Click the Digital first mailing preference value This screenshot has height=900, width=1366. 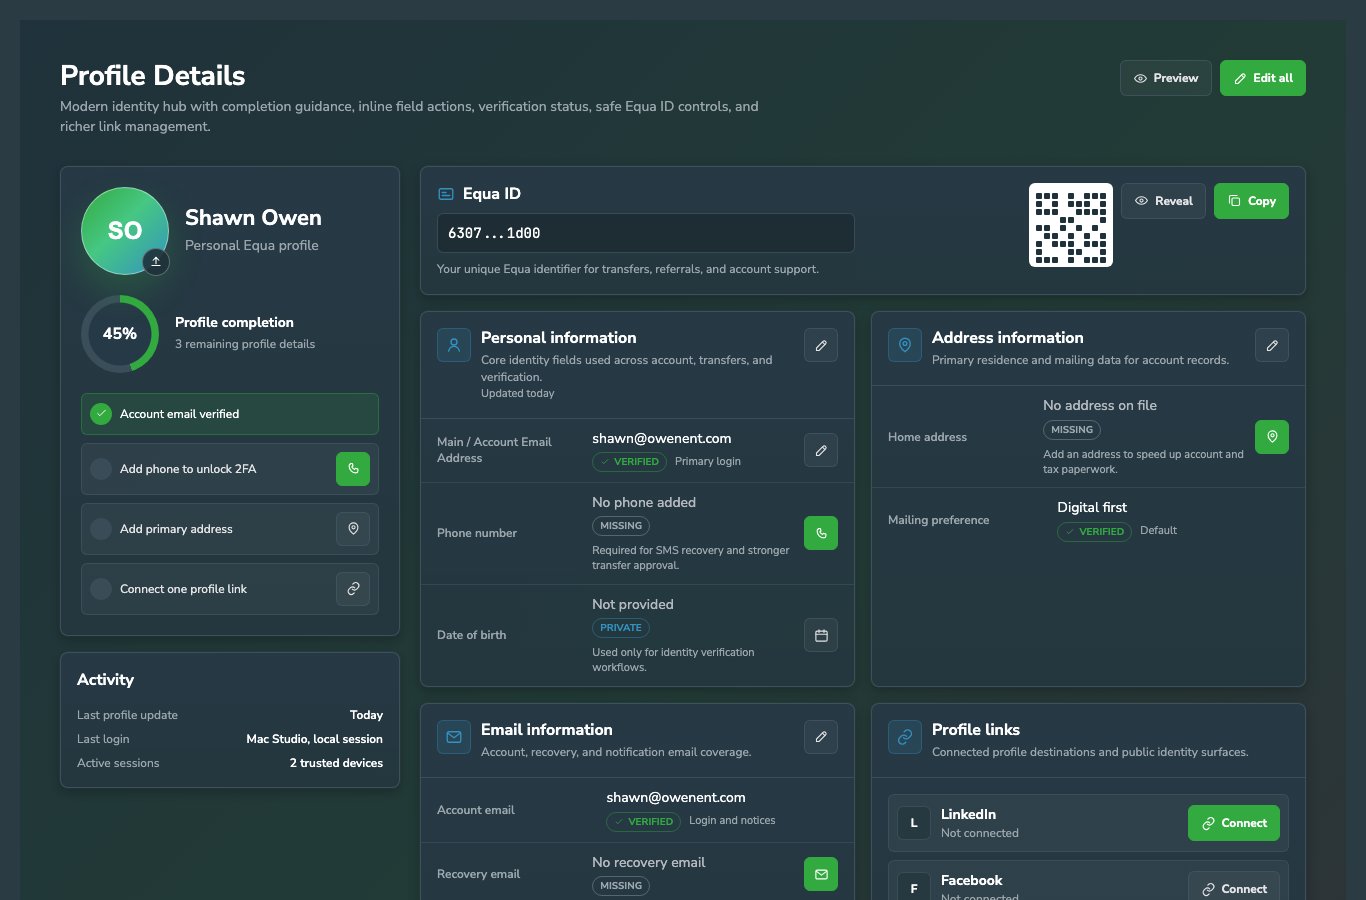pyautogui.click(x=1092, y=508)
